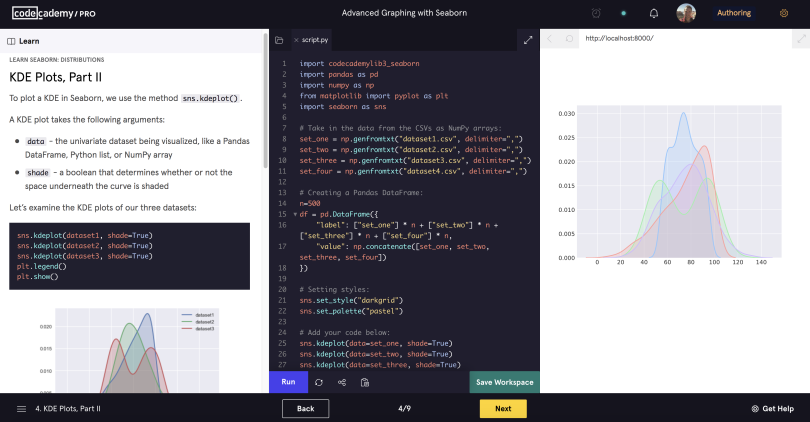Click the 'KDE Plots, Part II' heading
This screenshot has width=810, height=422.
click(55, 77)
